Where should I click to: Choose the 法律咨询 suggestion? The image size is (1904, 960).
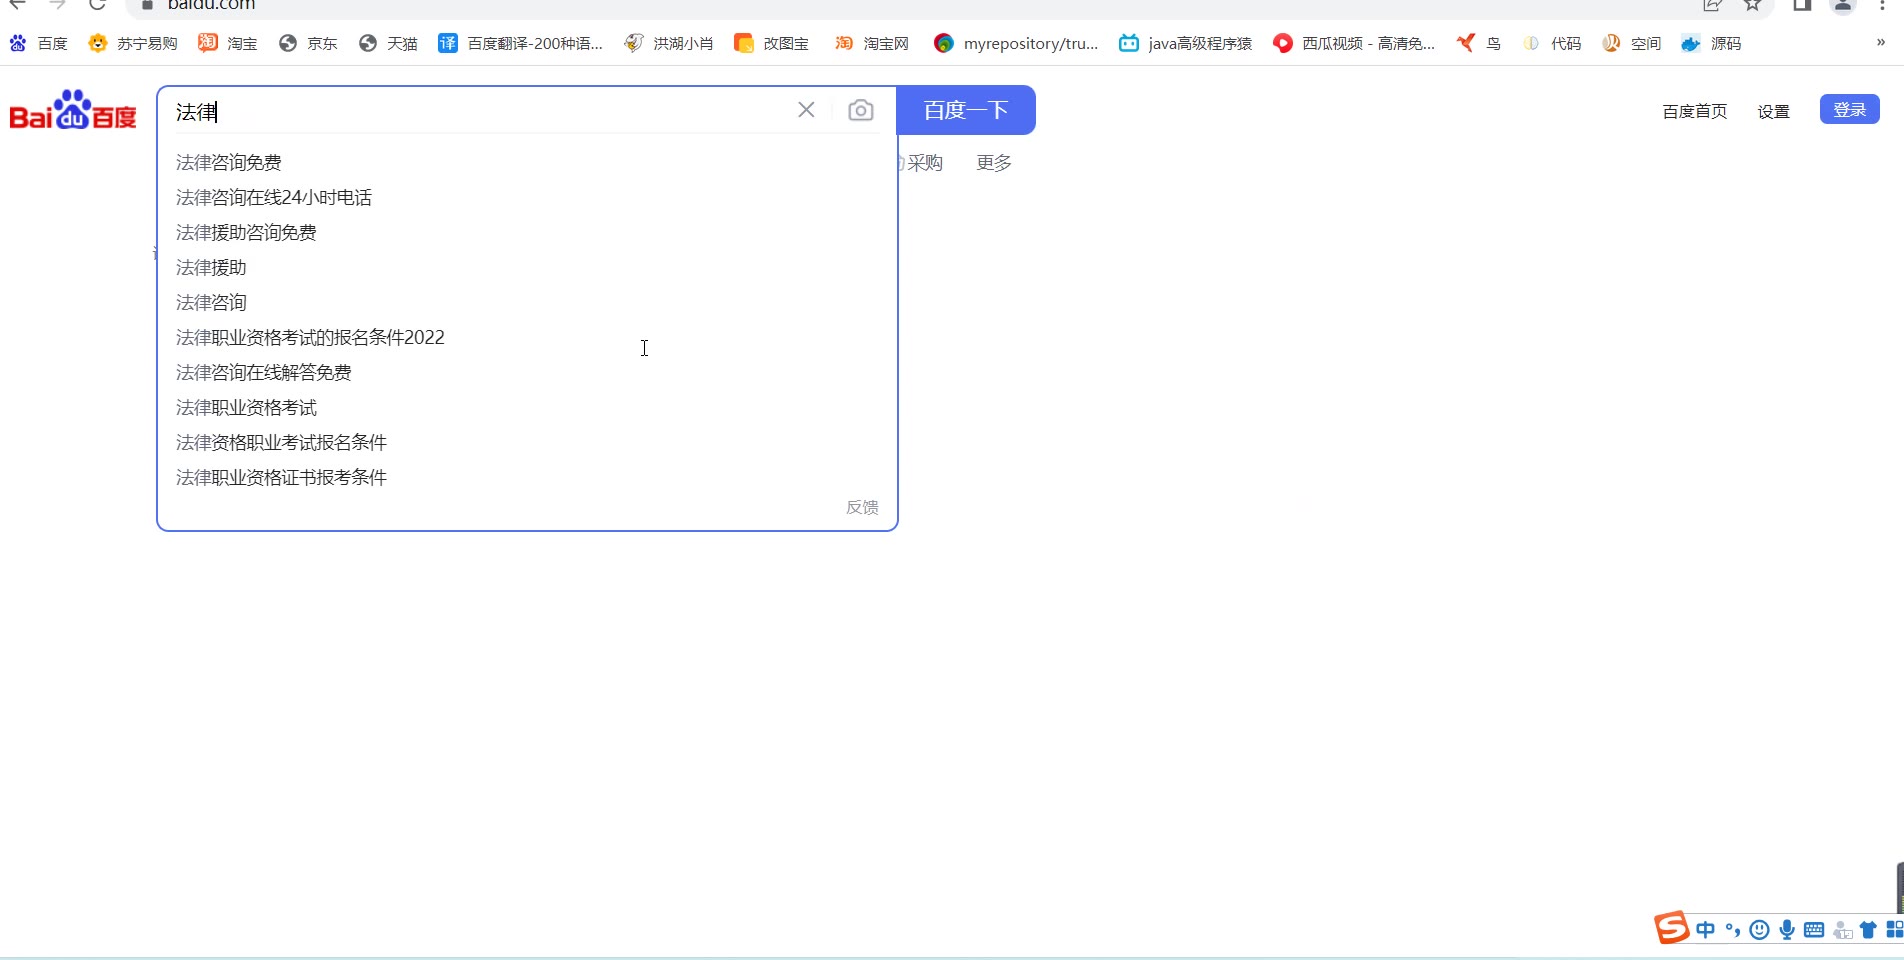point(211,302)
